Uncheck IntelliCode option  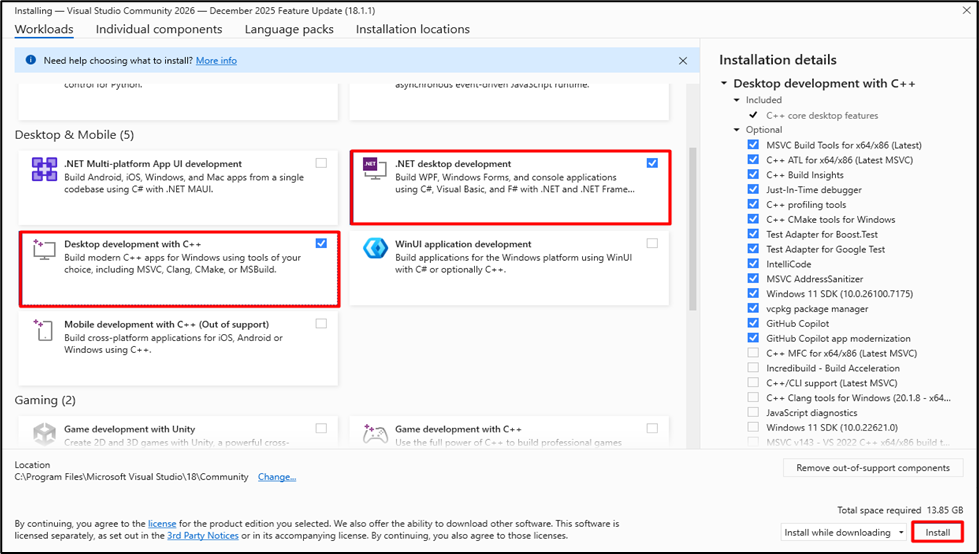(x=753, y=264)
